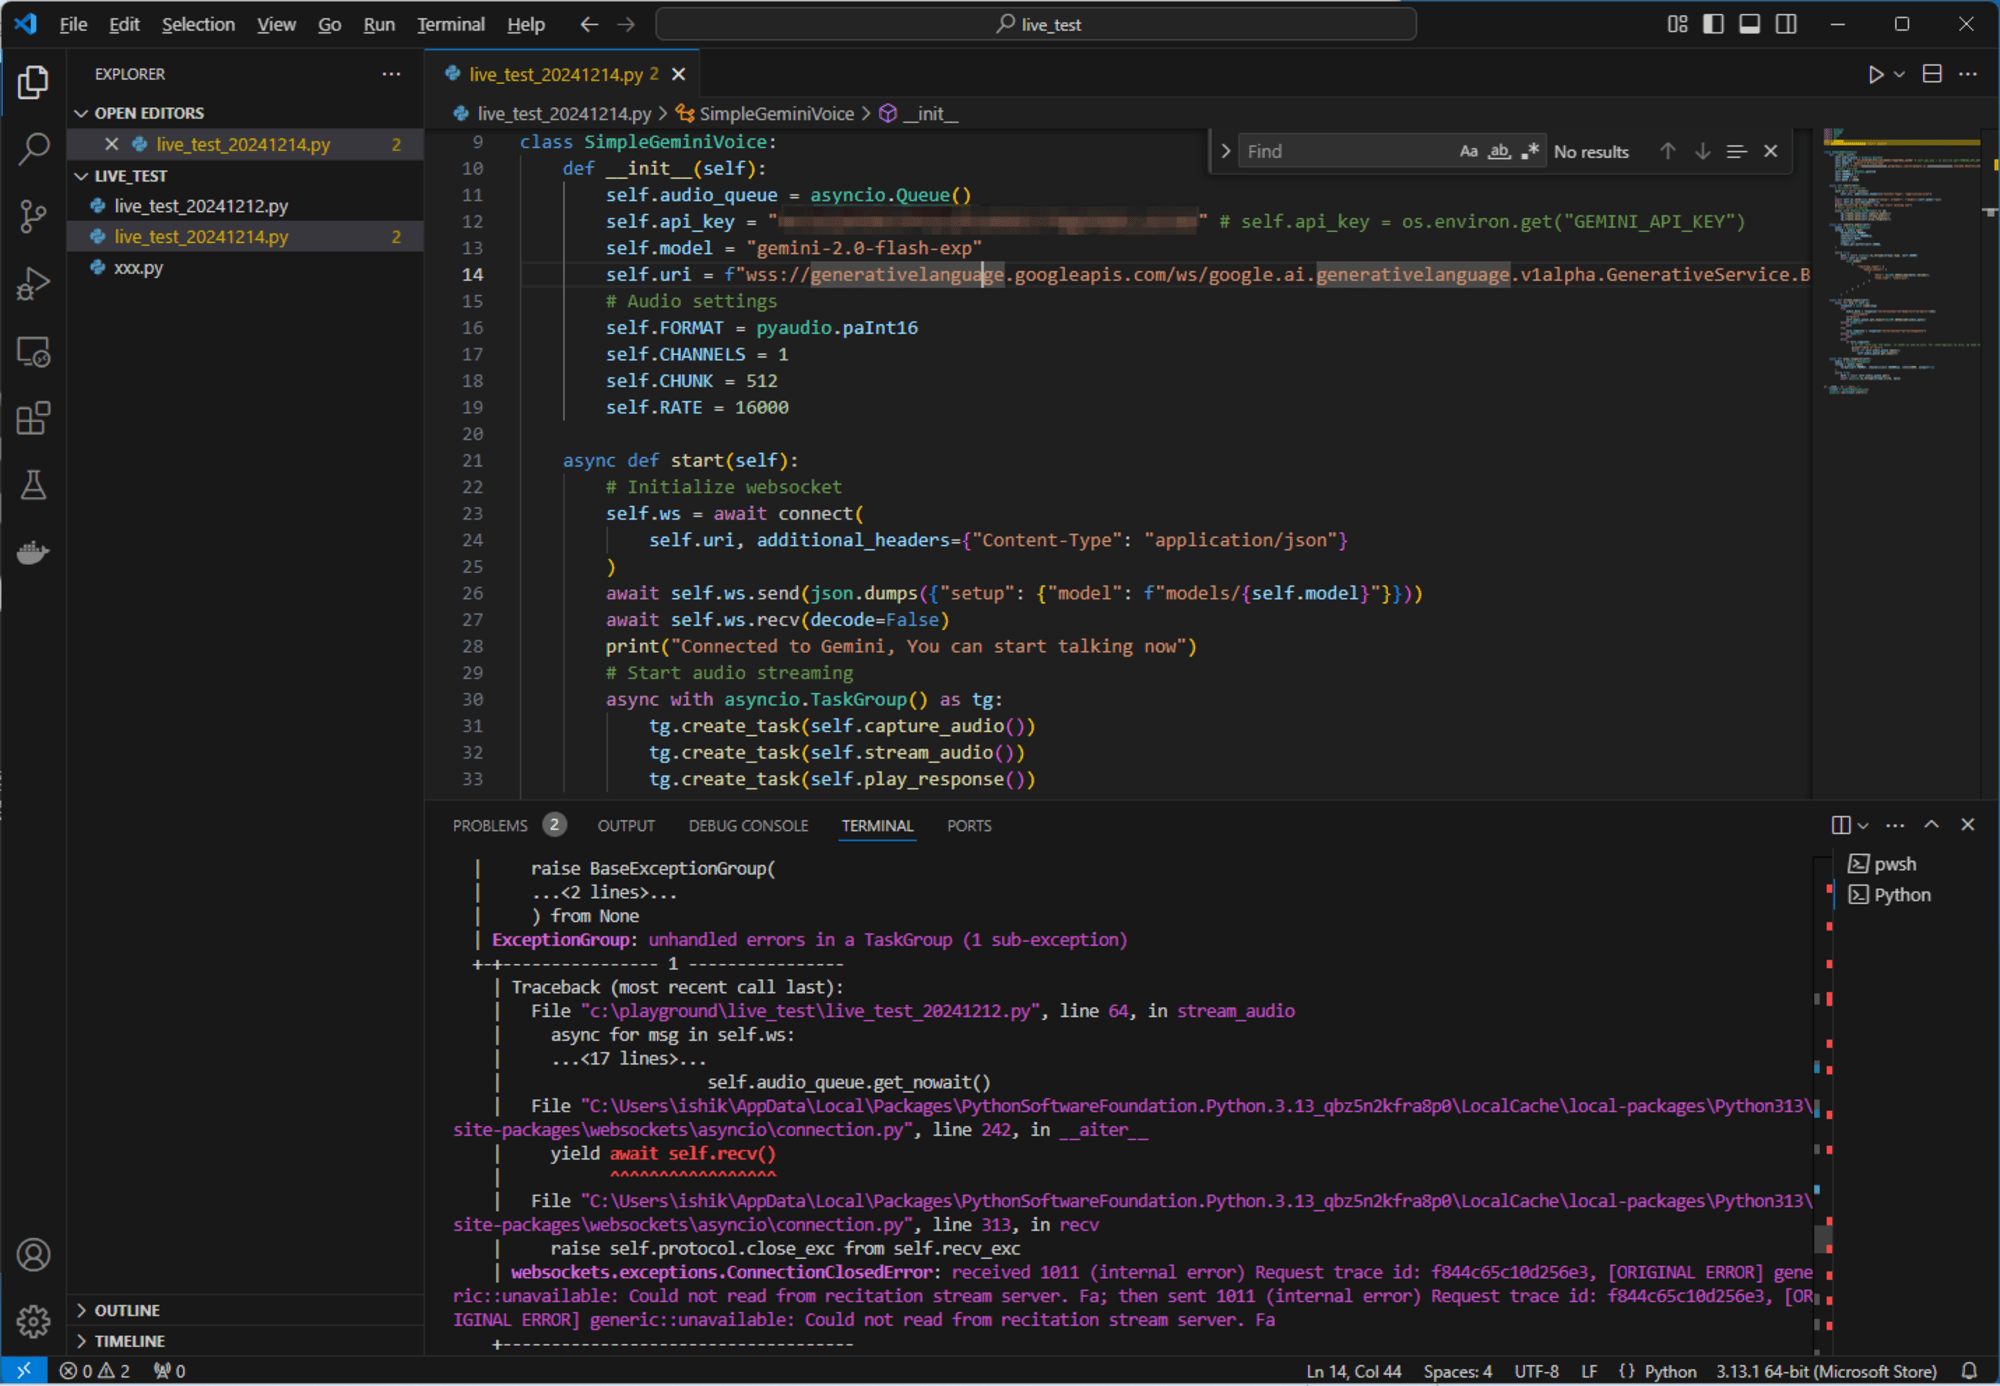Close live_test_20241214.py in Open Editors
Viewport: 2000px width, 1386px height.
coord(111,144)
